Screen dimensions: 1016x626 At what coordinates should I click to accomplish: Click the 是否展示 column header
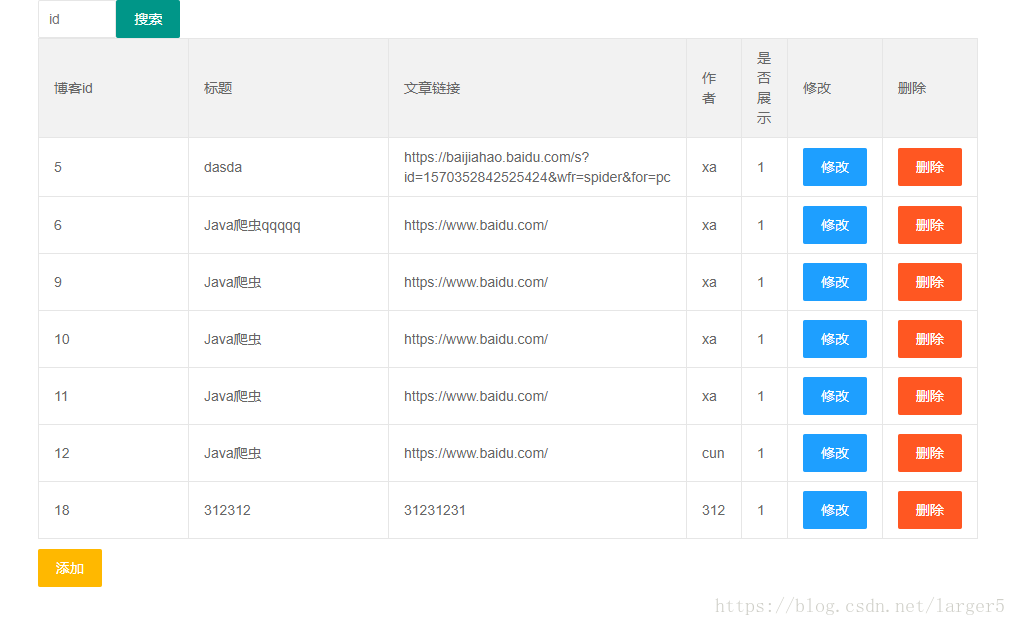(763, 88)
